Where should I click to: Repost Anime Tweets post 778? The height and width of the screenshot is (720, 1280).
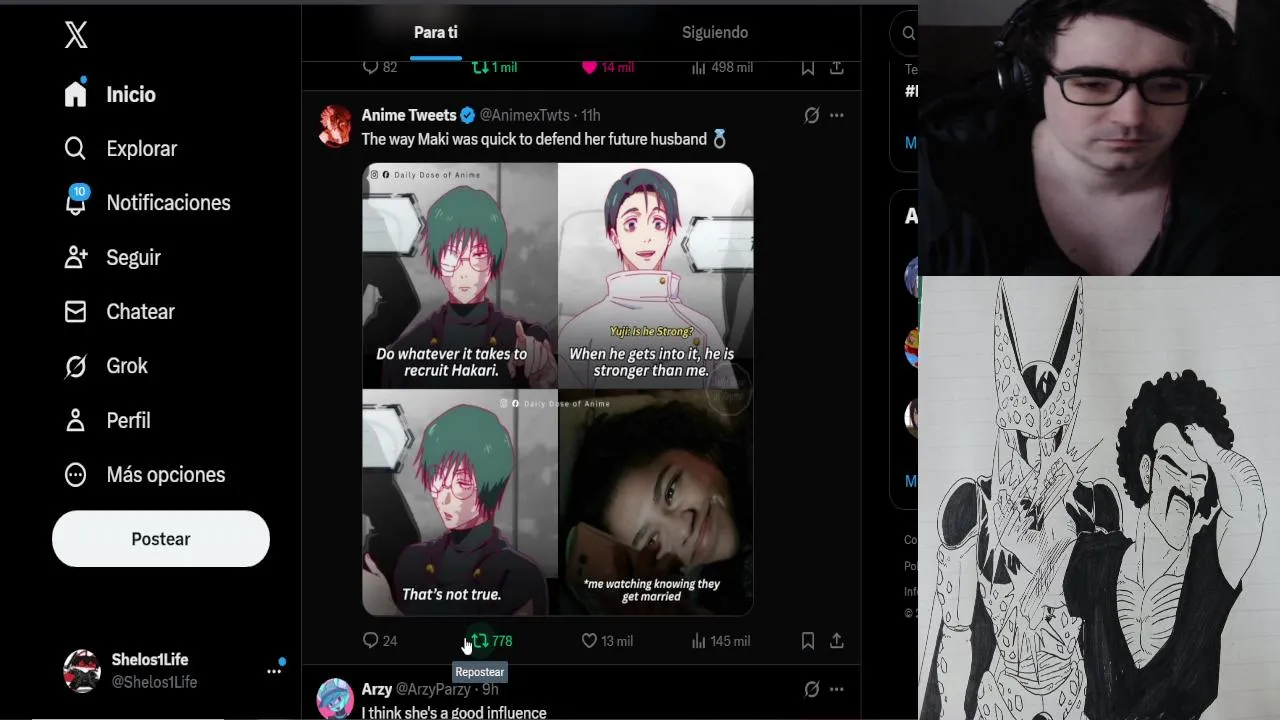(x=491, y=641)
